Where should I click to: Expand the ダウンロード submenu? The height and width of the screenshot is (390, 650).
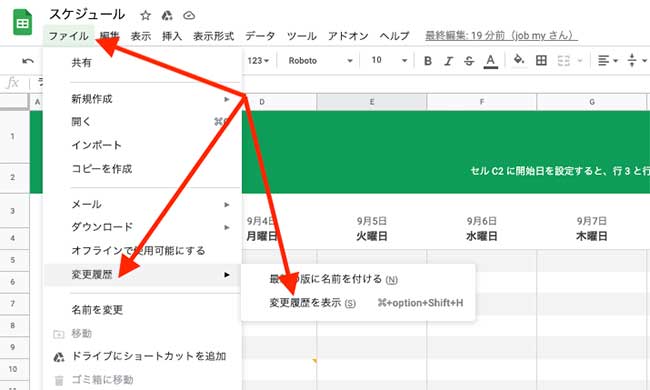point(142,227)
